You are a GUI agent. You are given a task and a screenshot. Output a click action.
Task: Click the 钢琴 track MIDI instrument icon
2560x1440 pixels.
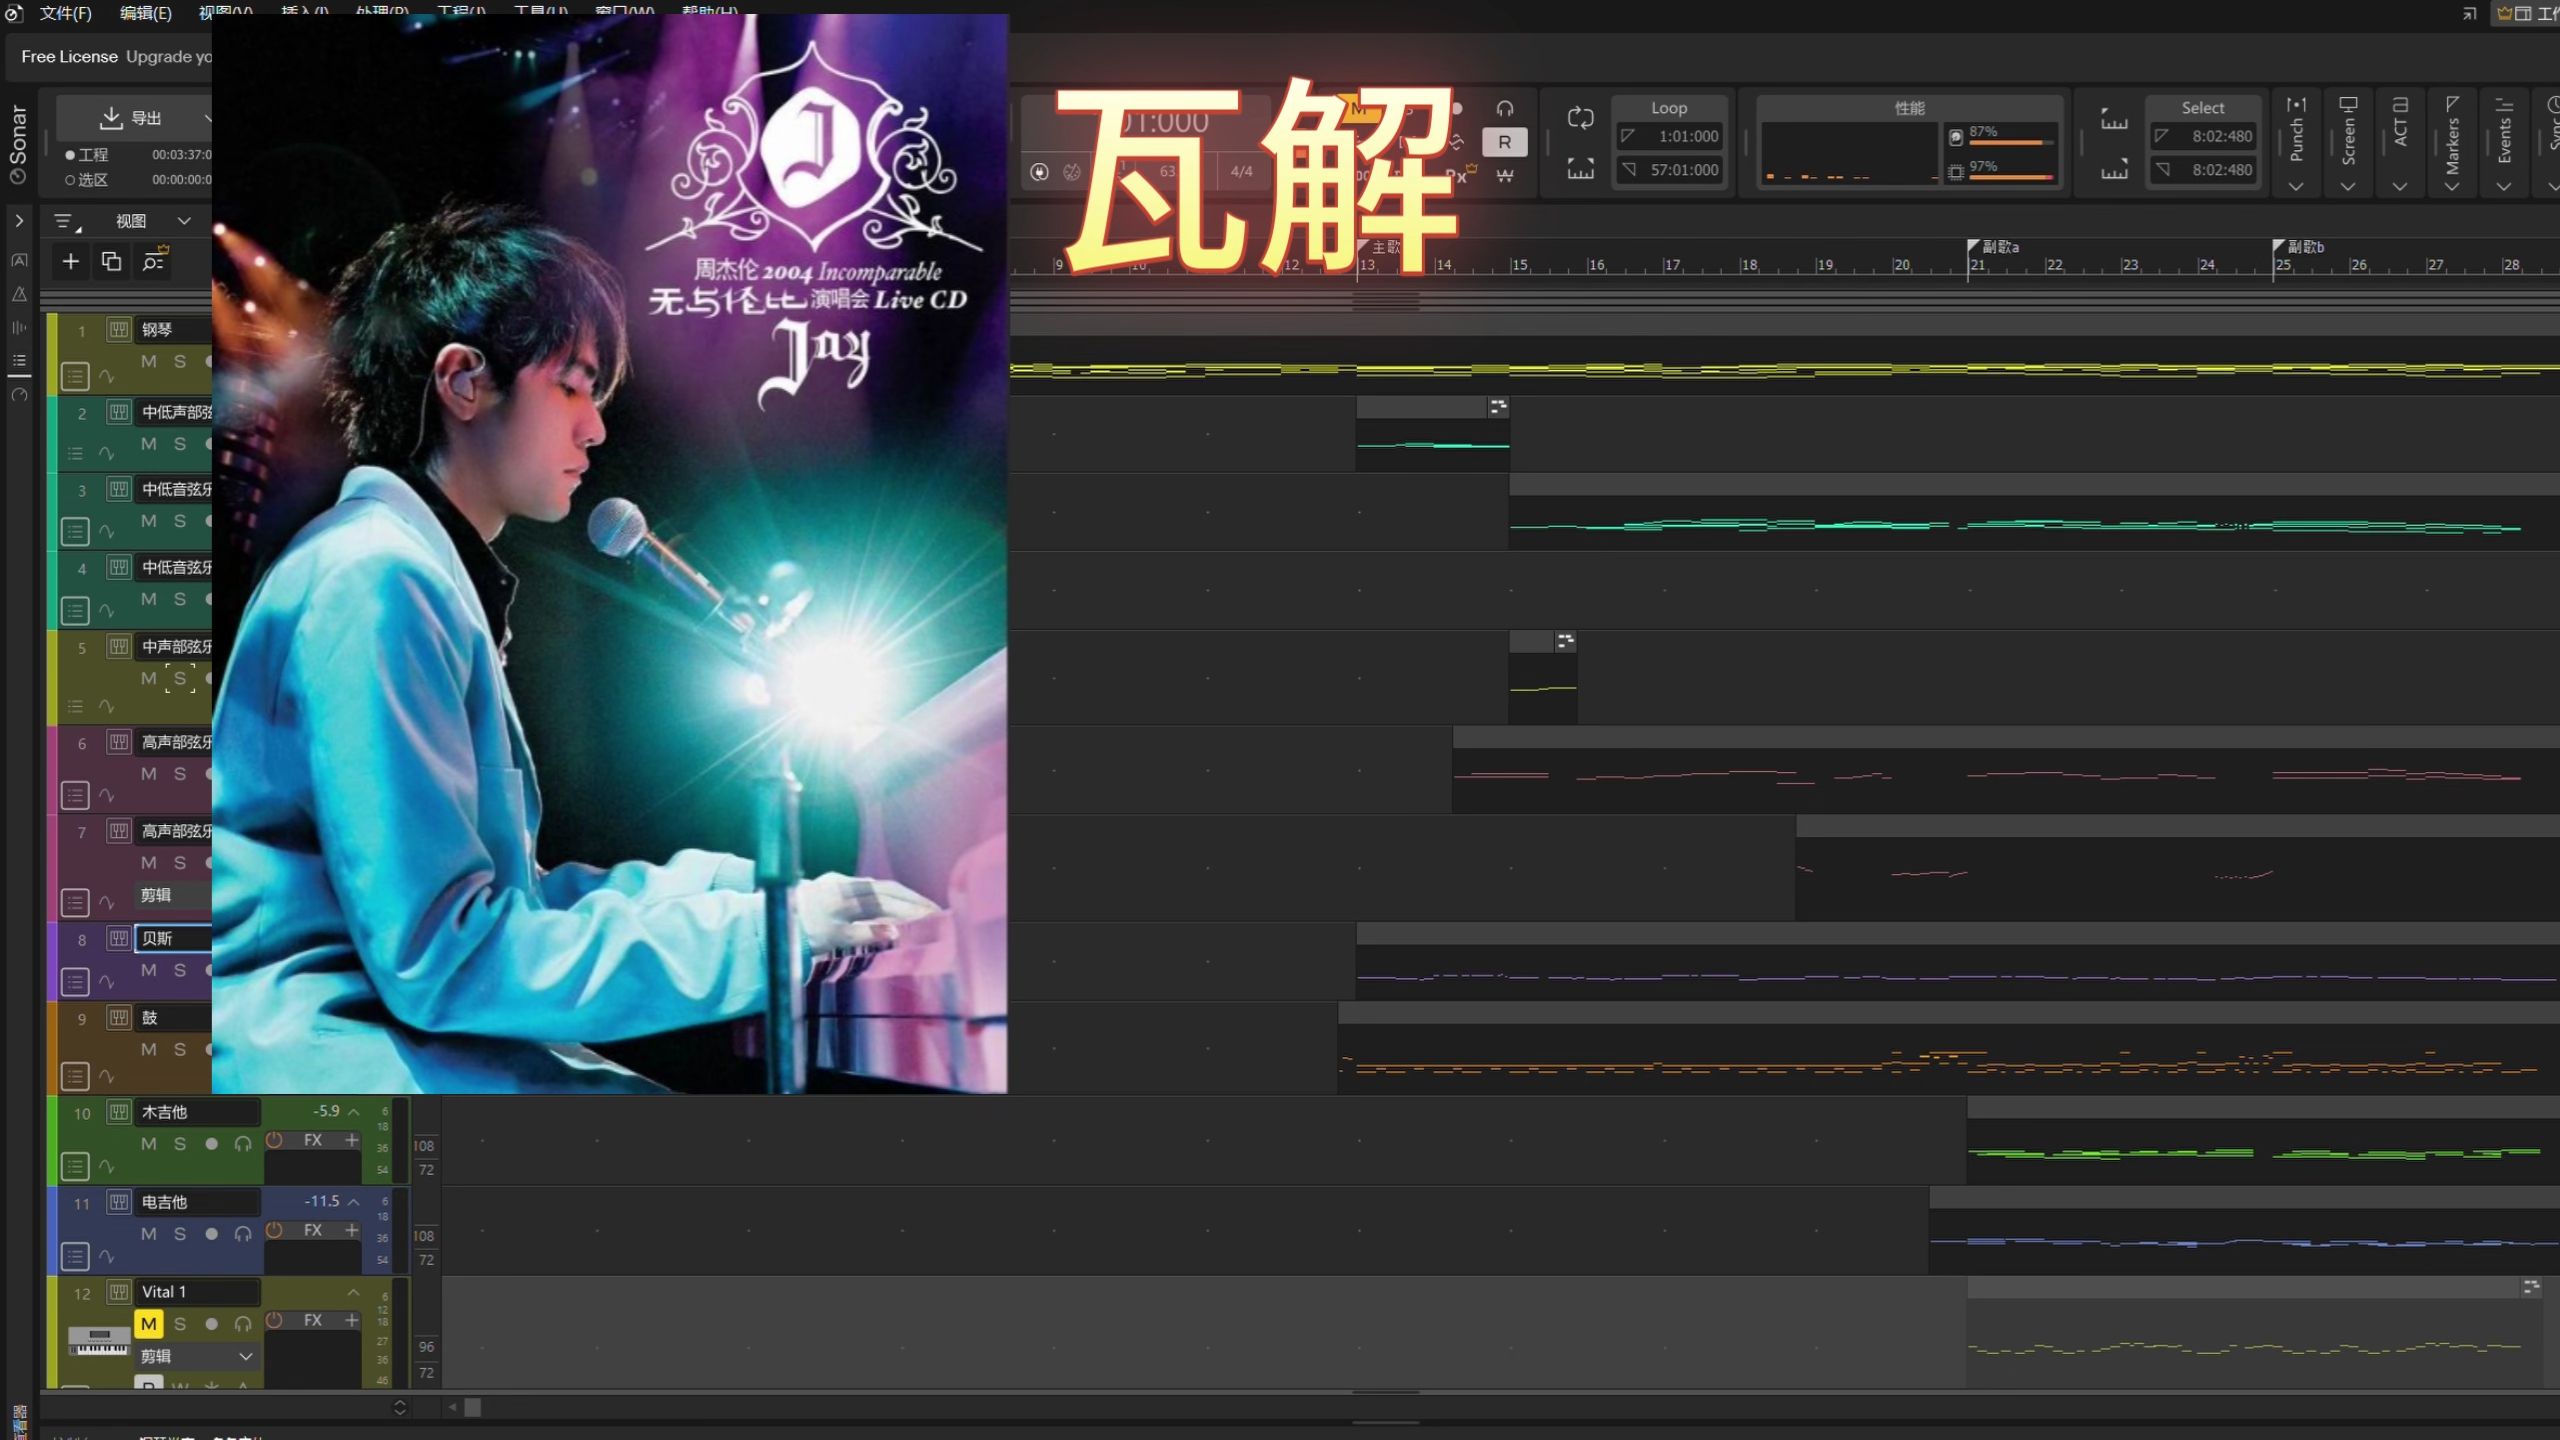[x=119, y=329]
